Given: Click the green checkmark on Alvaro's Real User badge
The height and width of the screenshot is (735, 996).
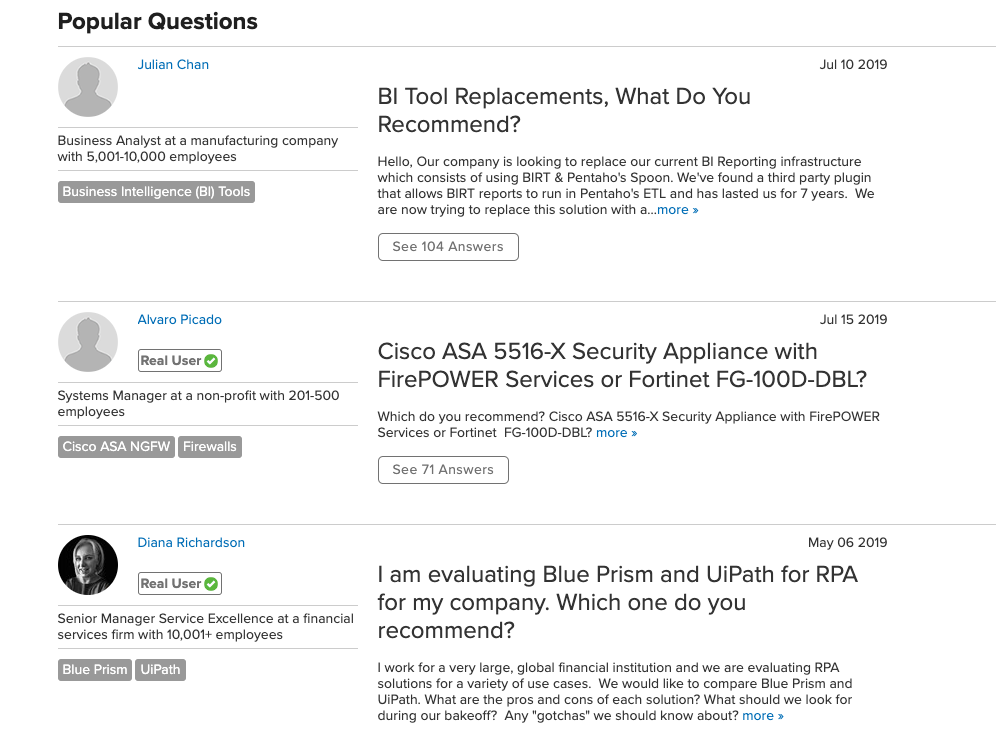Looking at the screenshot, I should (211, 361).
